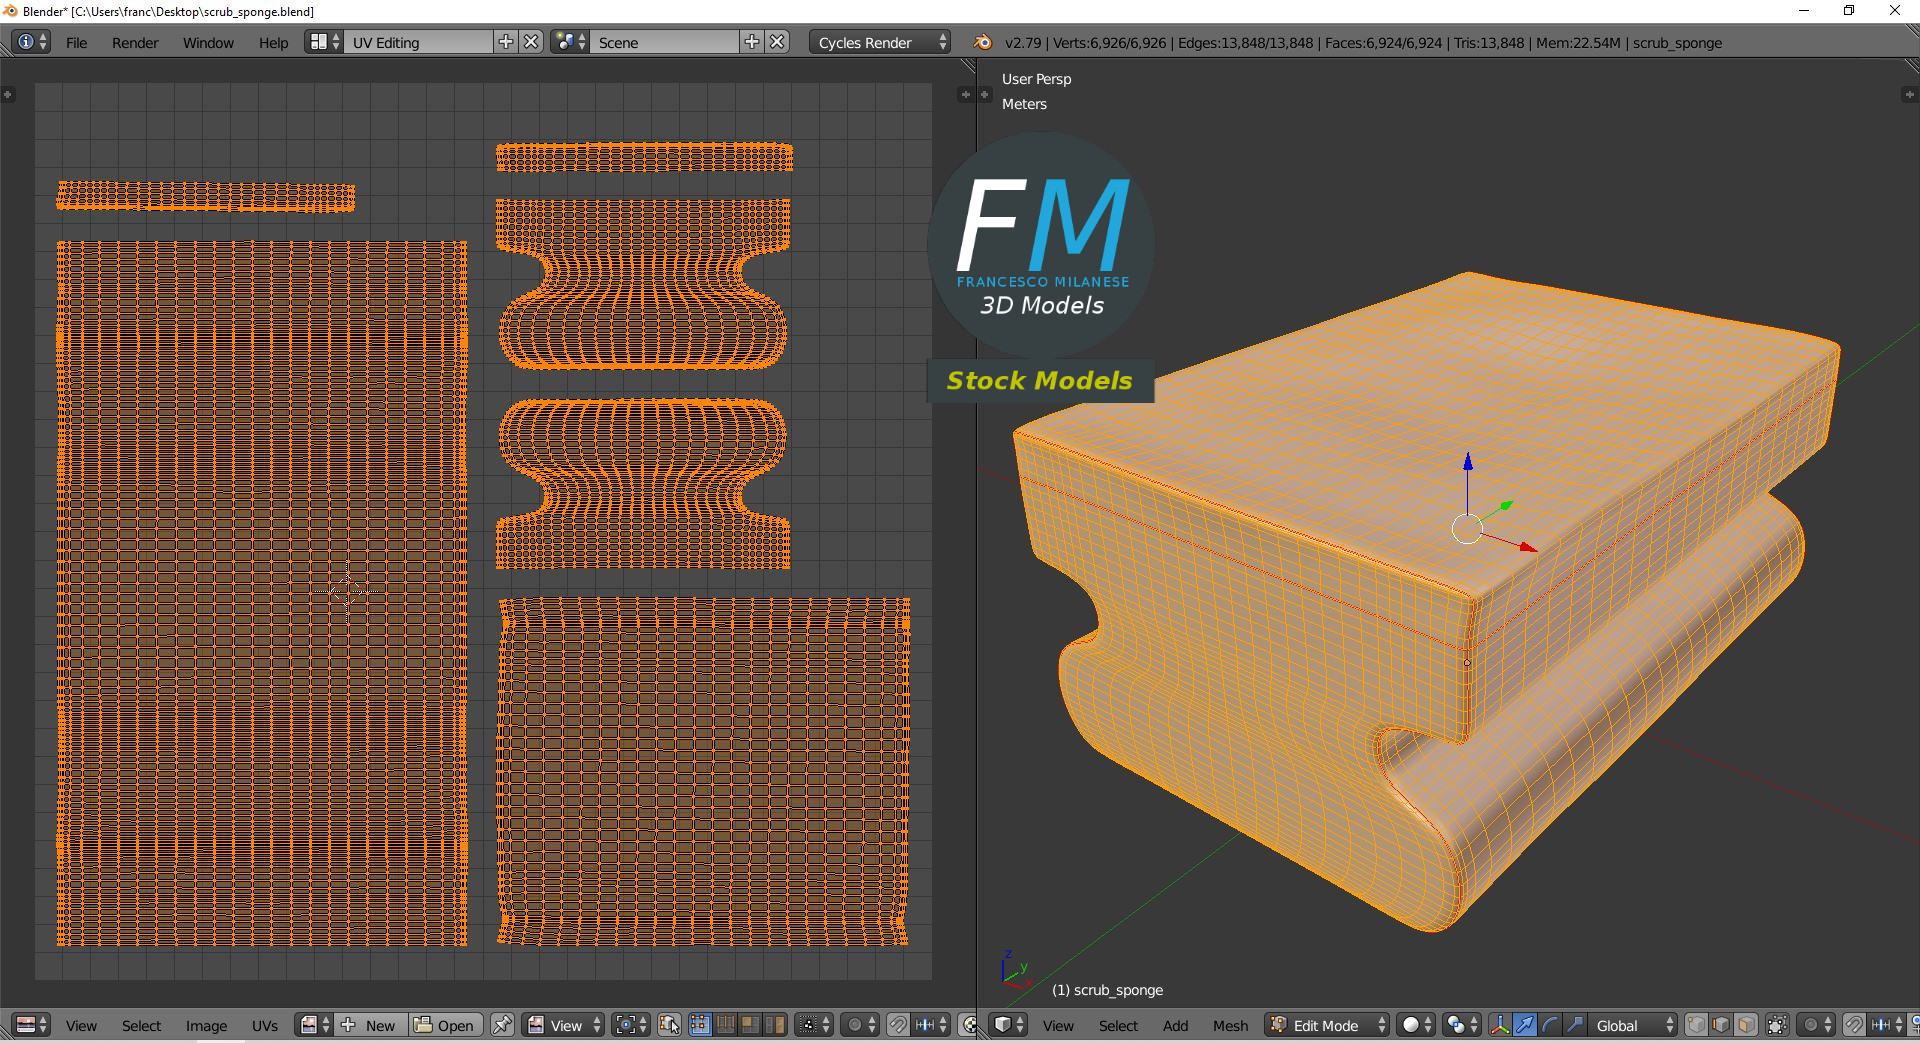
Task: Choose UV island selection mode
Action: coord(774,1025)
